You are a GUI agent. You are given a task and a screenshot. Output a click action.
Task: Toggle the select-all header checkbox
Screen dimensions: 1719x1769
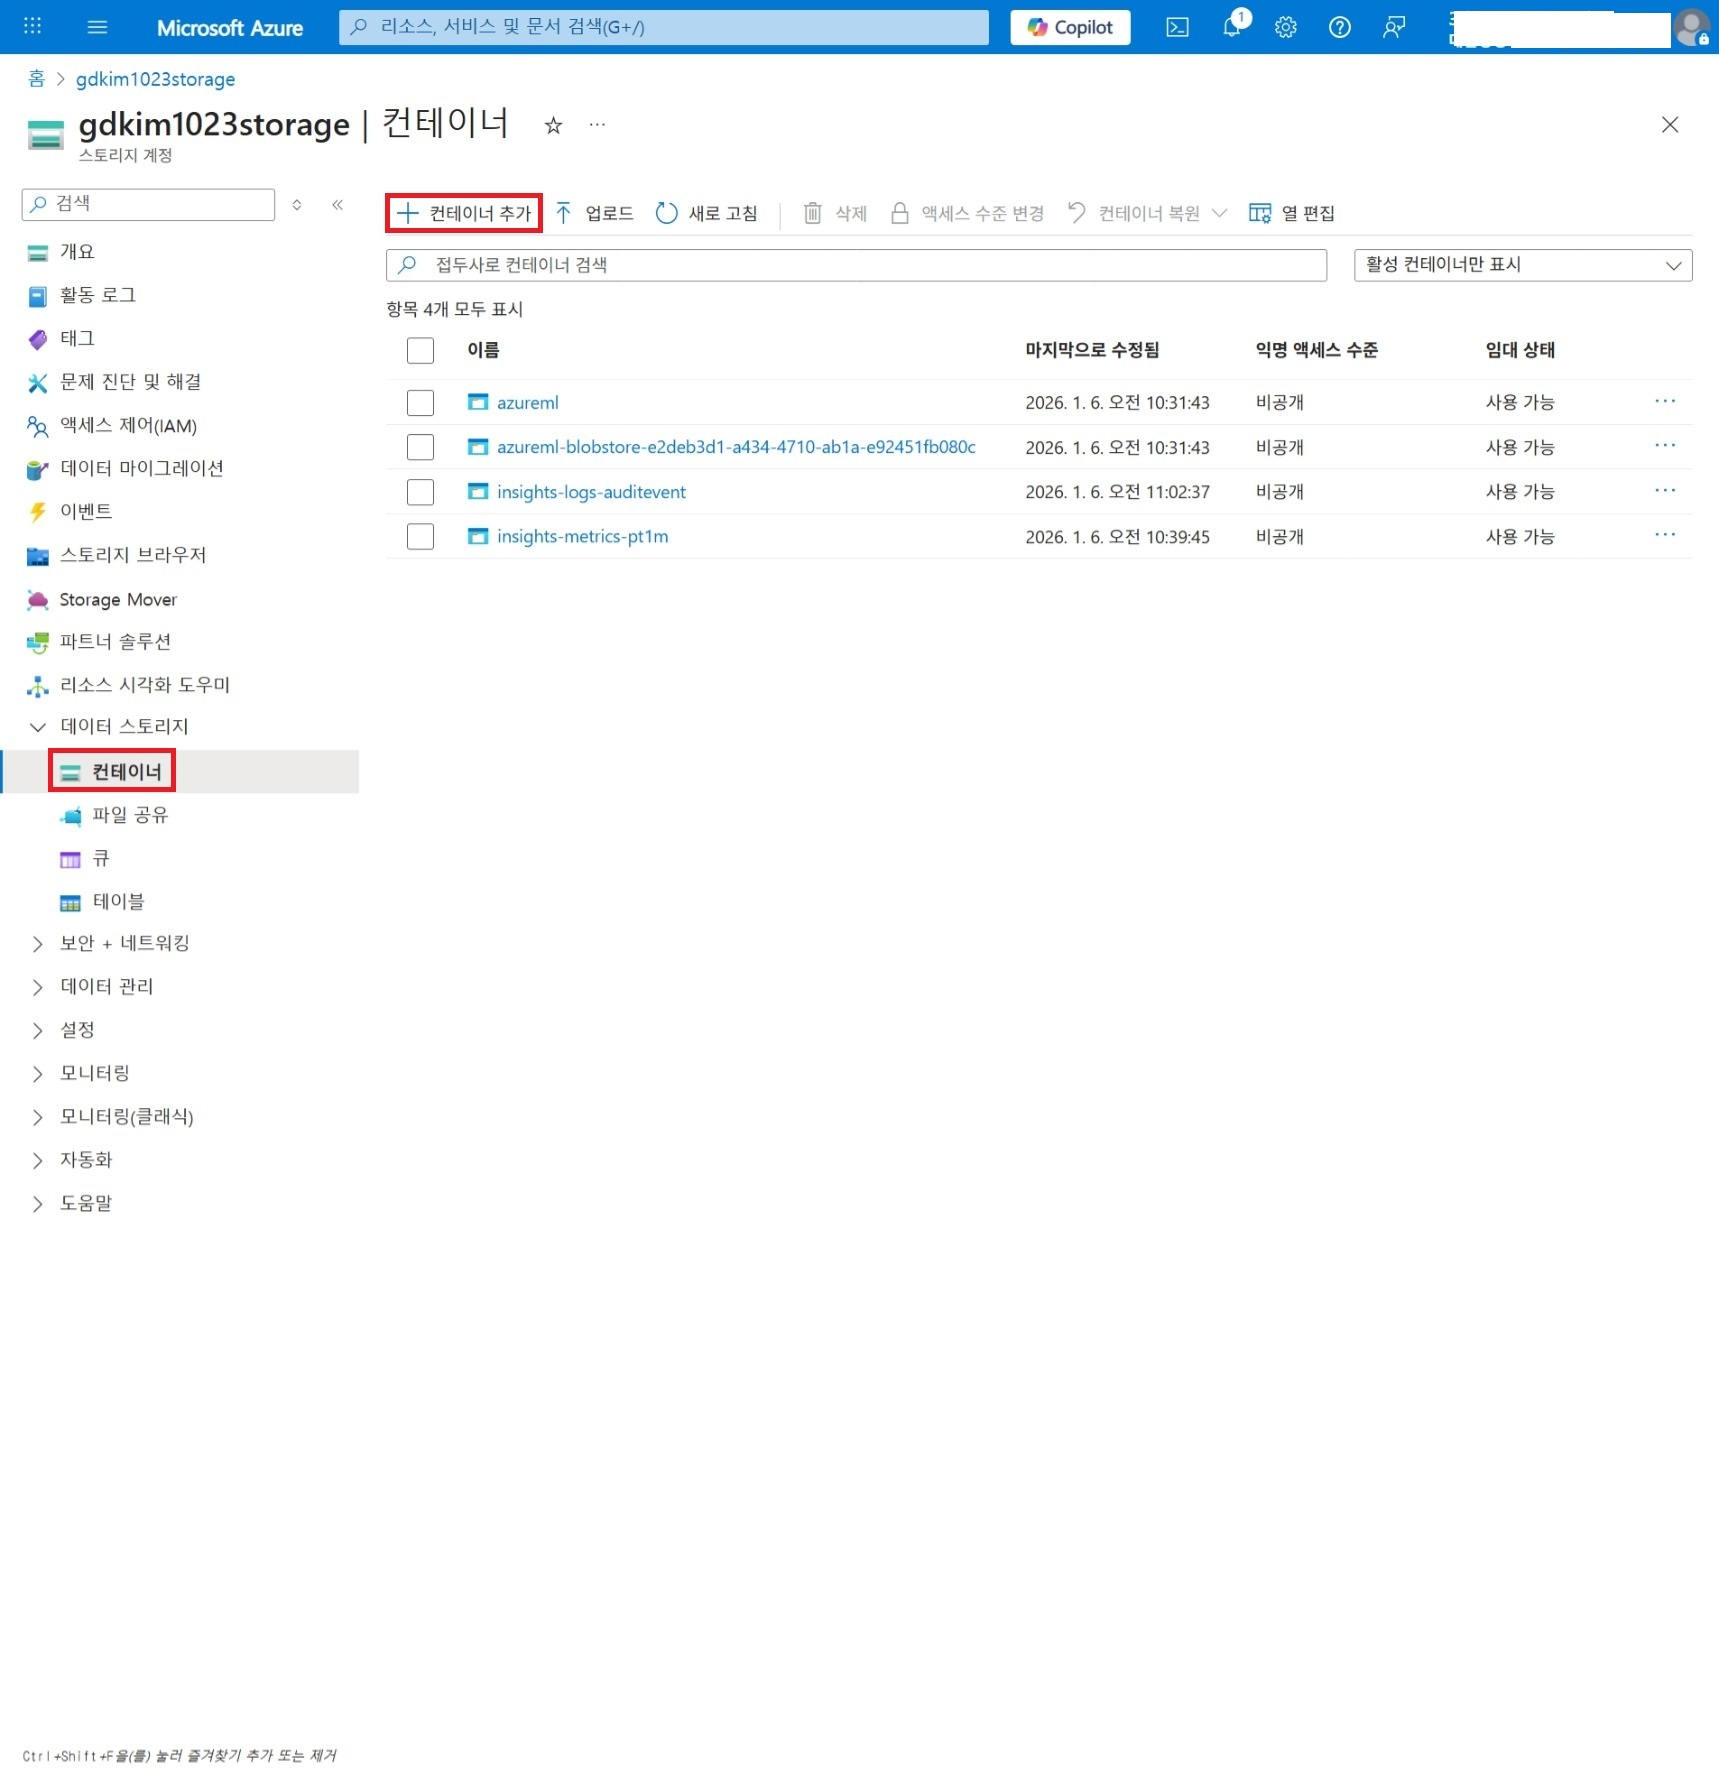click(x=420, y=351)
